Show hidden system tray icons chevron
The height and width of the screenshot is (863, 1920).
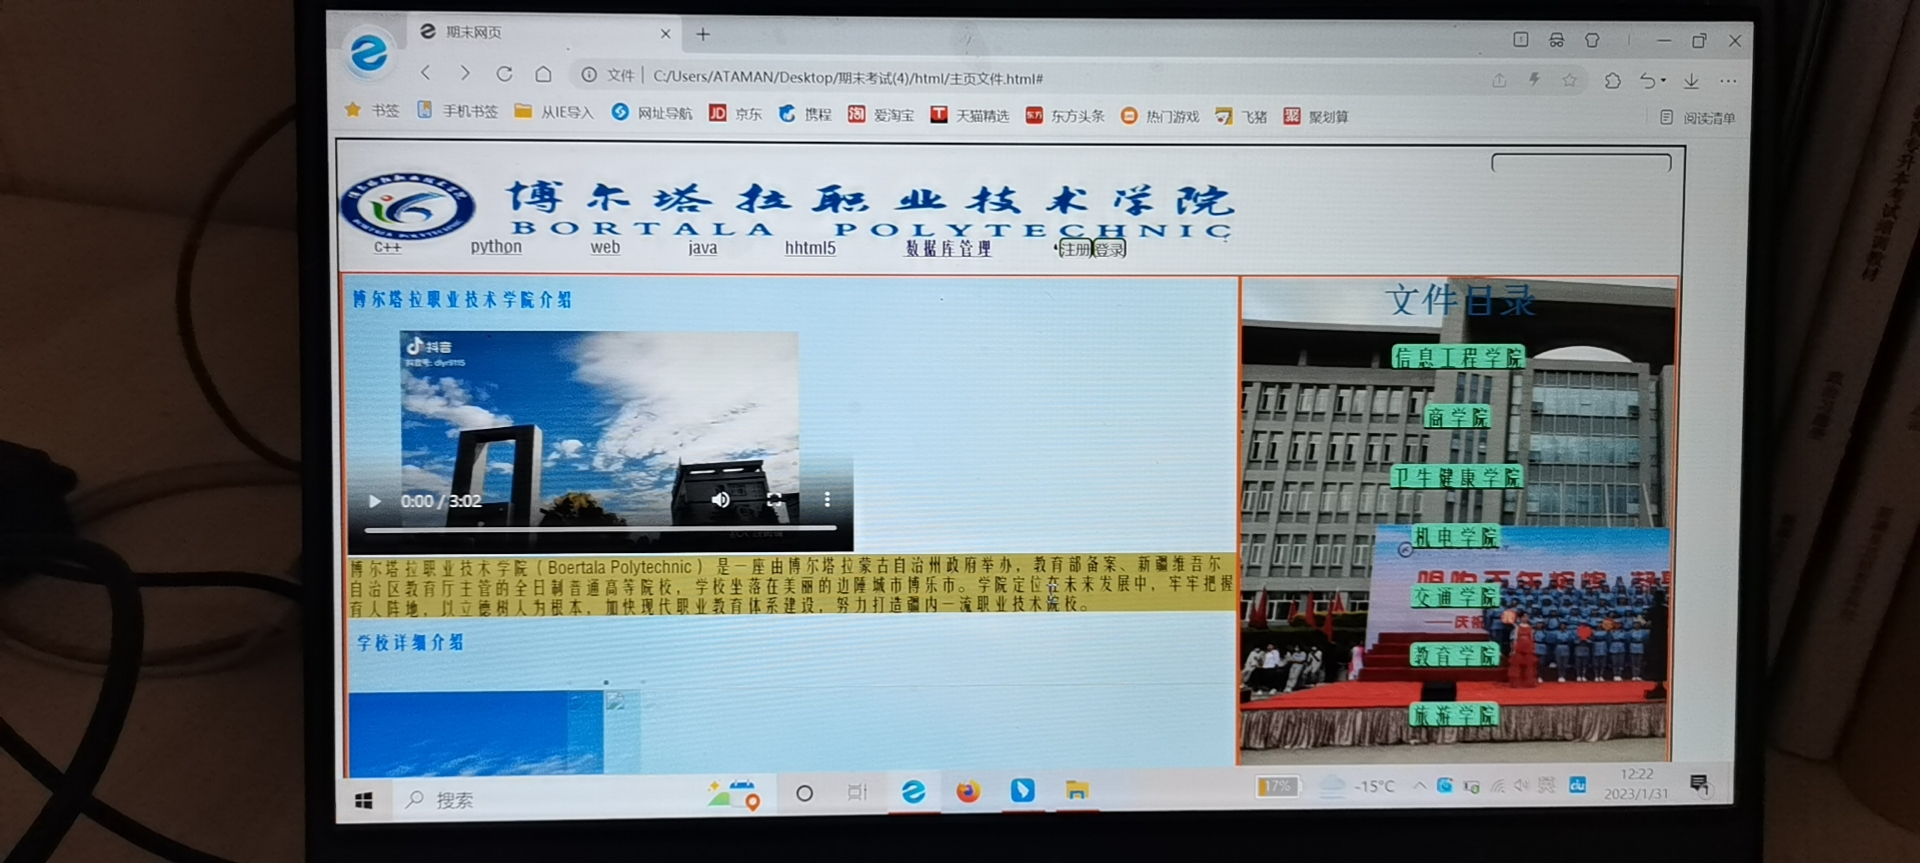click(x=1419, y=786)
